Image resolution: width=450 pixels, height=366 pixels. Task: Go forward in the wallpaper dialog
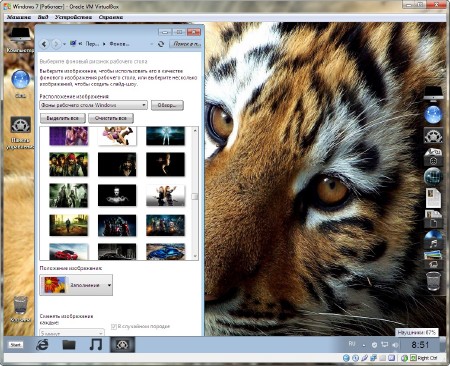[56, 44]
